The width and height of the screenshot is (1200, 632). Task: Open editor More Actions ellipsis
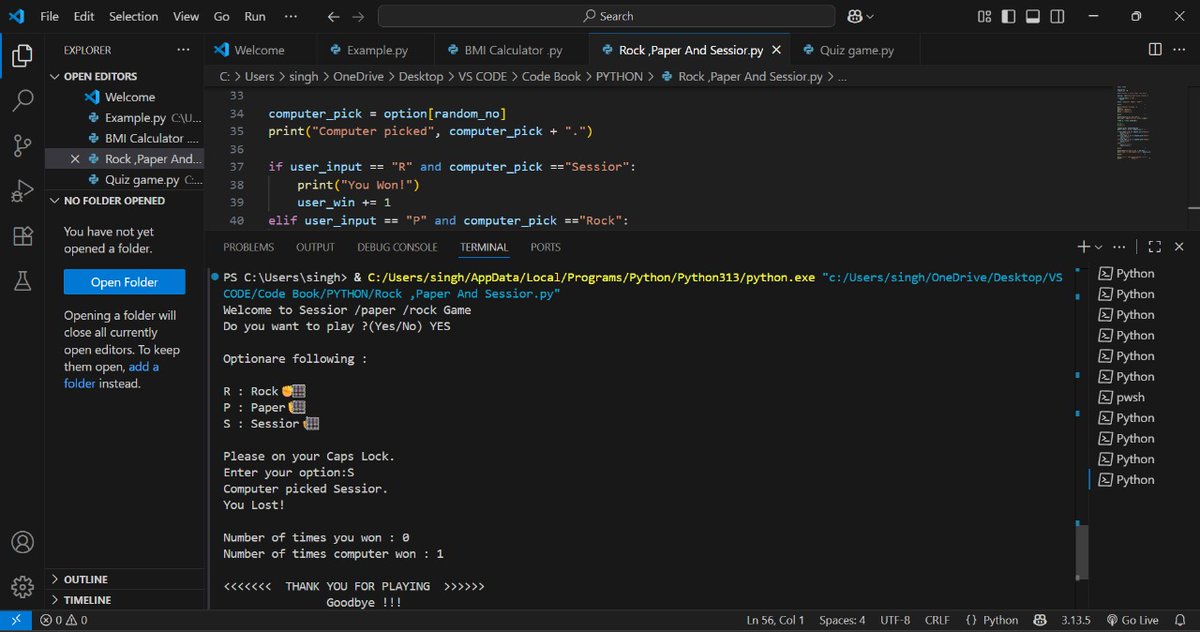1181,49
